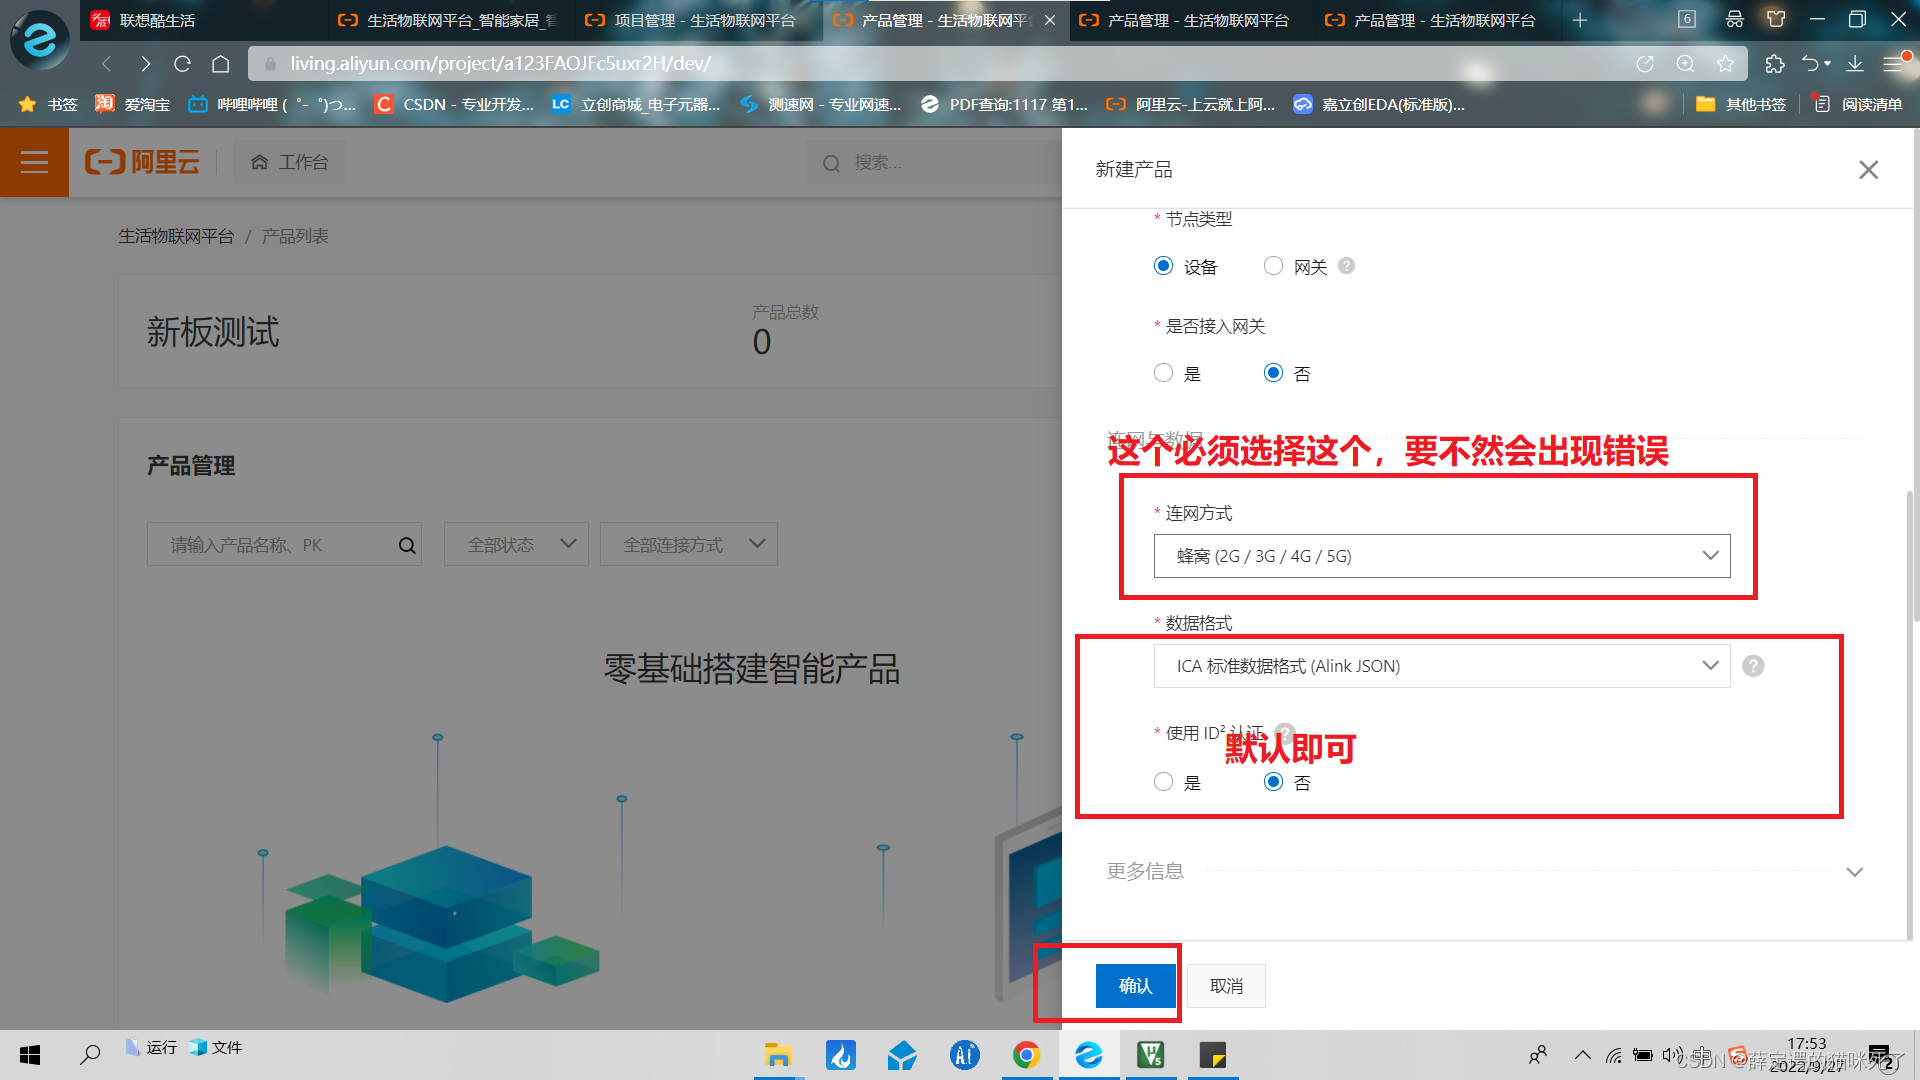Screen dimensions: 1920x1080
Task: Click the browser forward arrow
Action: [x=146, y=64]
